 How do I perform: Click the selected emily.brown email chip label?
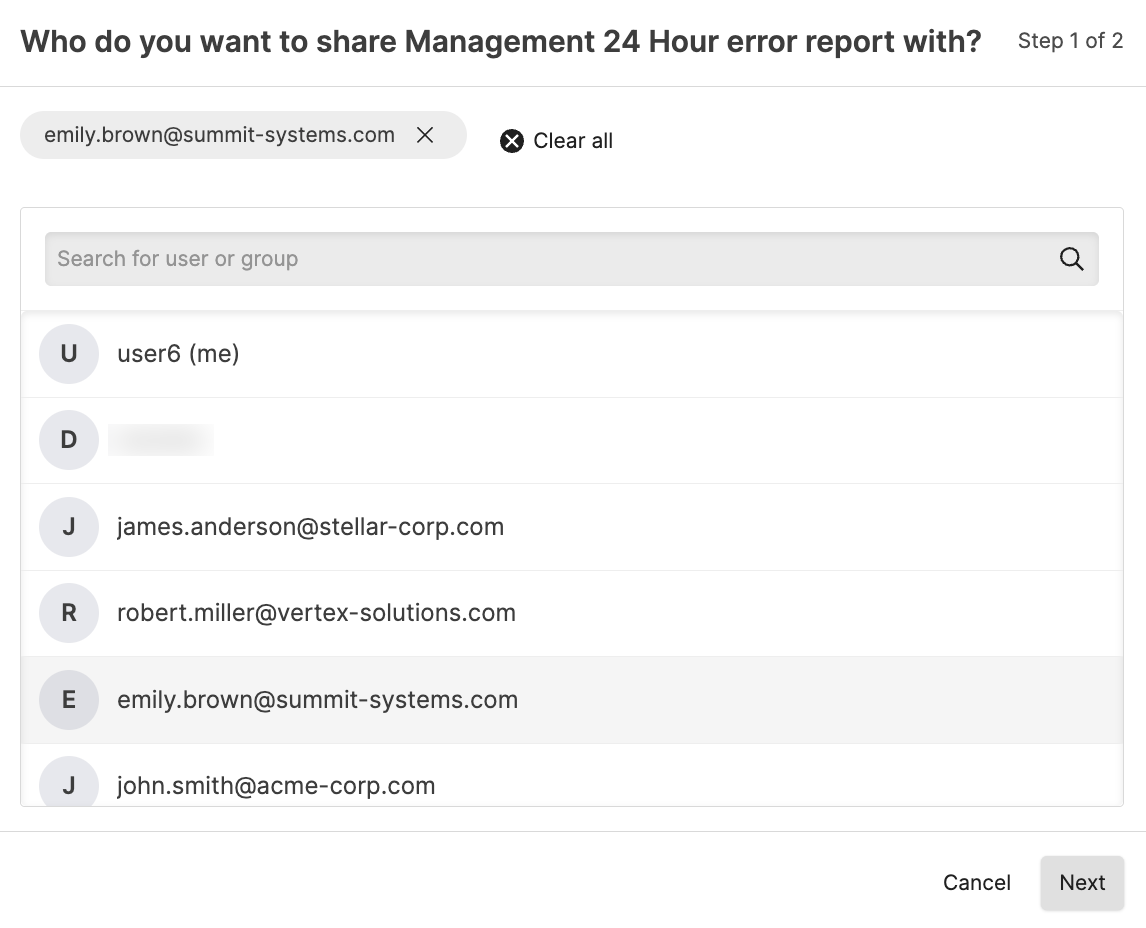pyautogui.click(x=219, y=135)
